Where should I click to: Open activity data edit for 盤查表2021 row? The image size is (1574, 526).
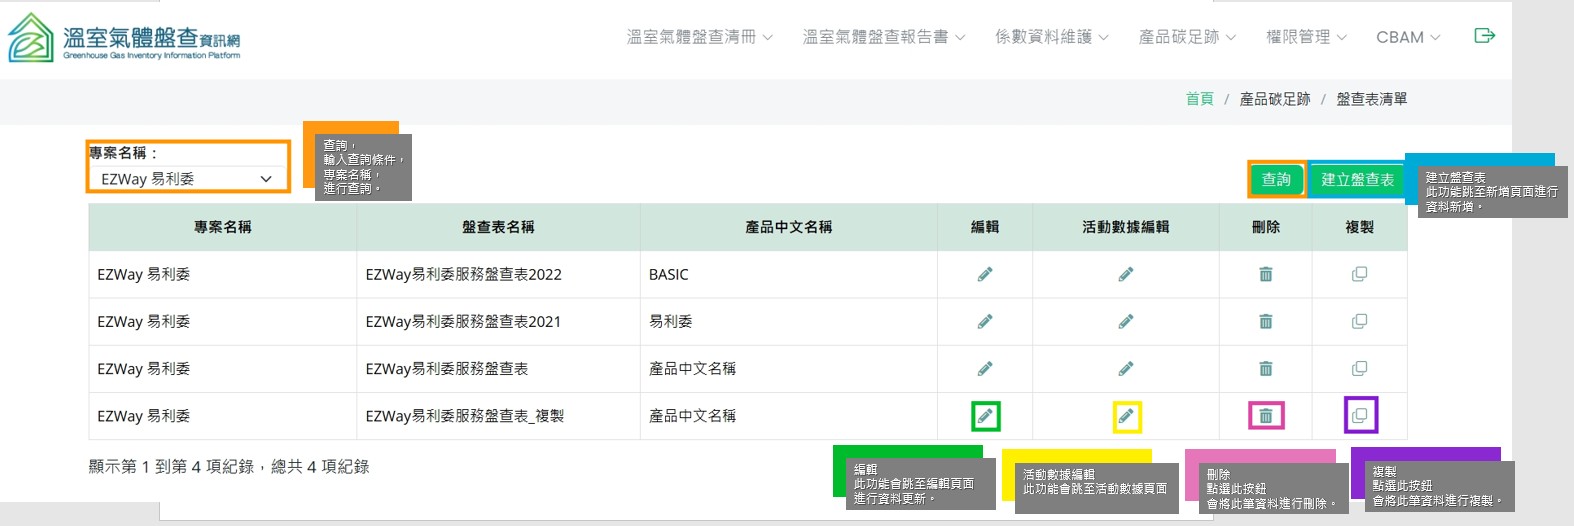coord(1126,322)
